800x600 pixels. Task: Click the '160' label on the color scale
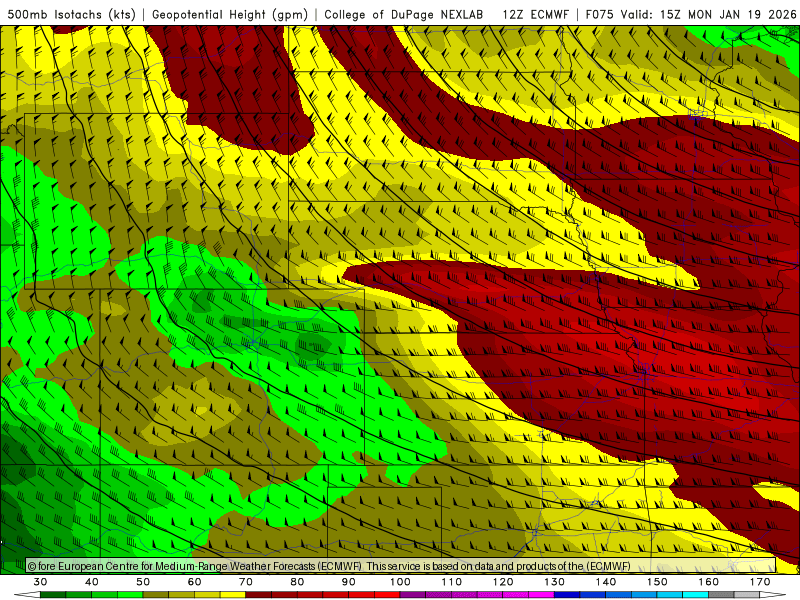(709, 582)
